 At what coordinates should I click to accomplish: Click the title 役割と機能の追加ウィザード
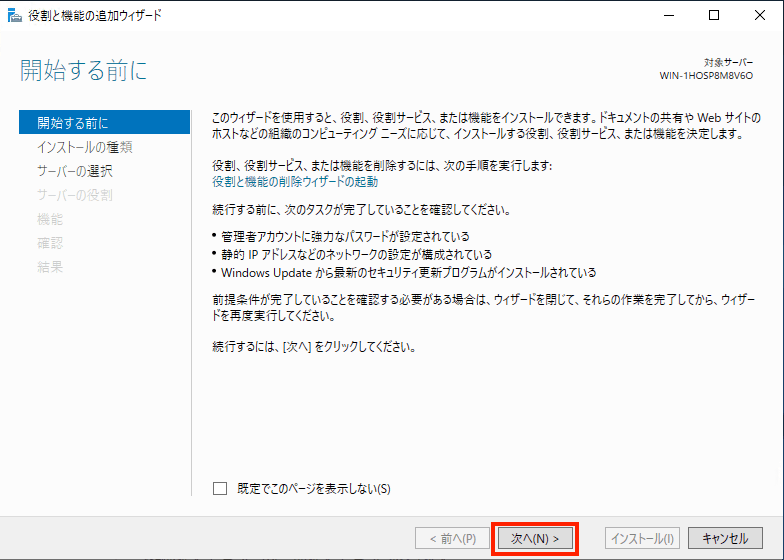[95, 16]
